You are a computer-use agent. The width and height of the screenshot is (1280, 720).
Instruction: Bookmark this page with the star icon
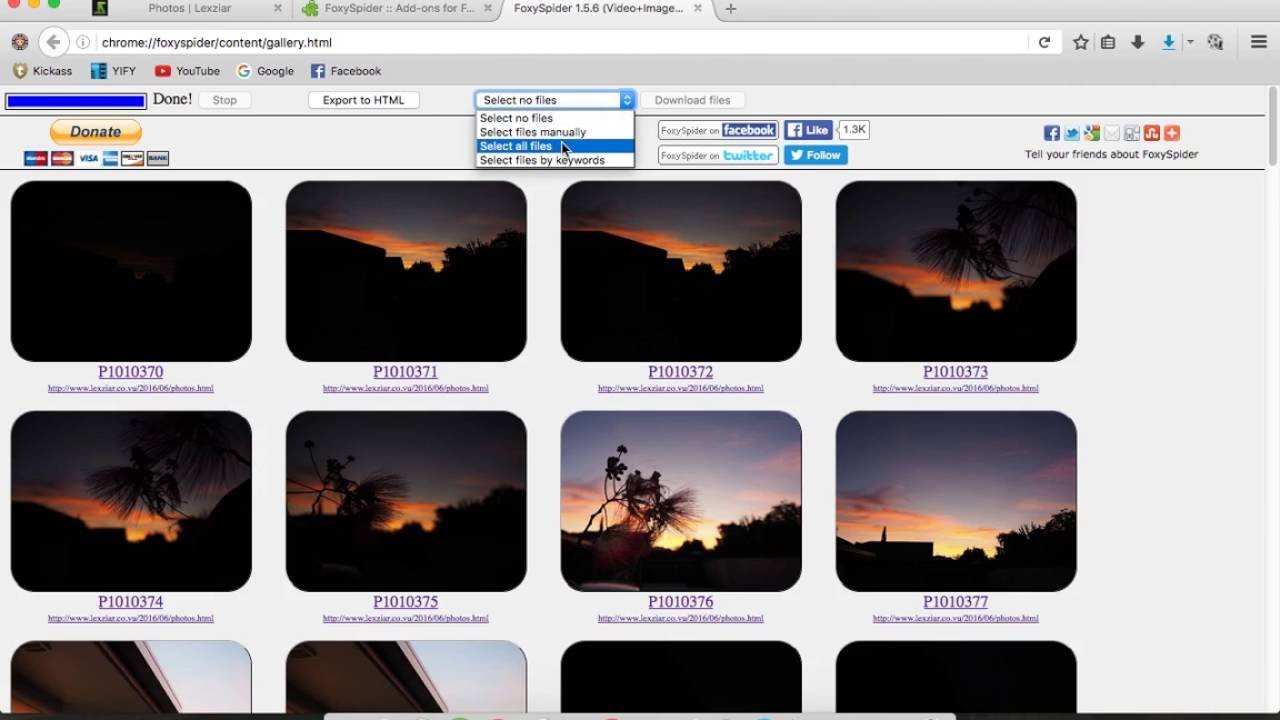(1081, 42)
